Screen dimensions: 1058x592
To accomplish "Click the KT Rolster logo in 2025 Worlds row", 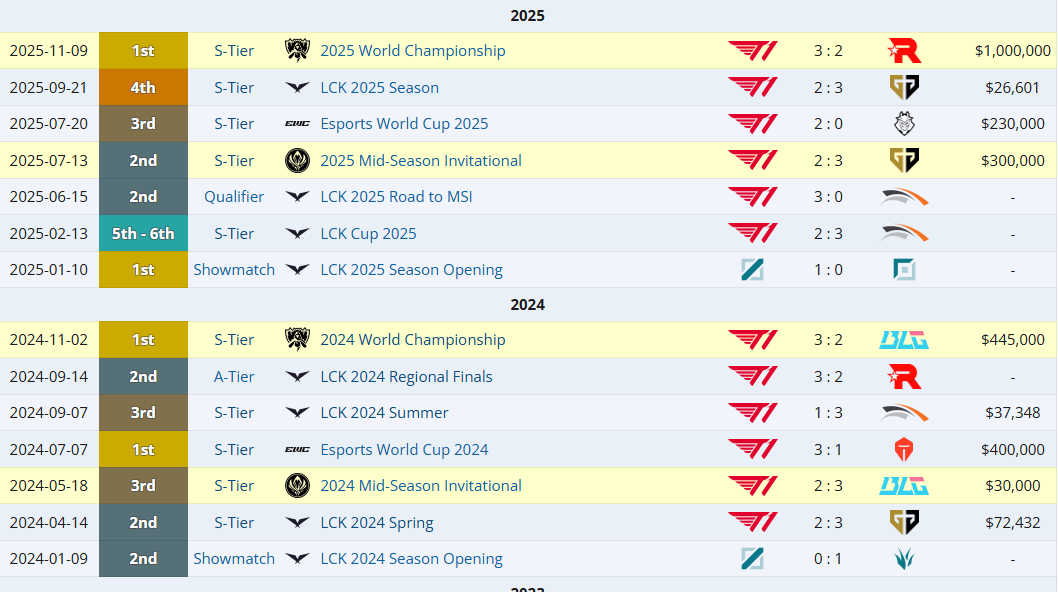I will pos(904,51).
